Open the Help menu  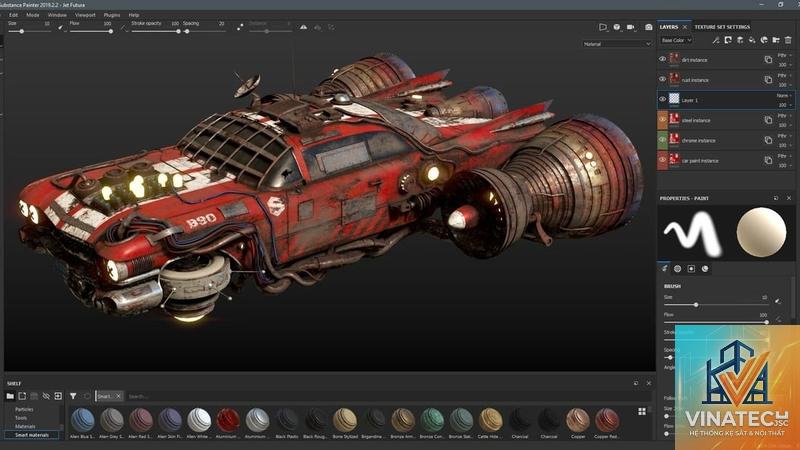coord(134,15)
